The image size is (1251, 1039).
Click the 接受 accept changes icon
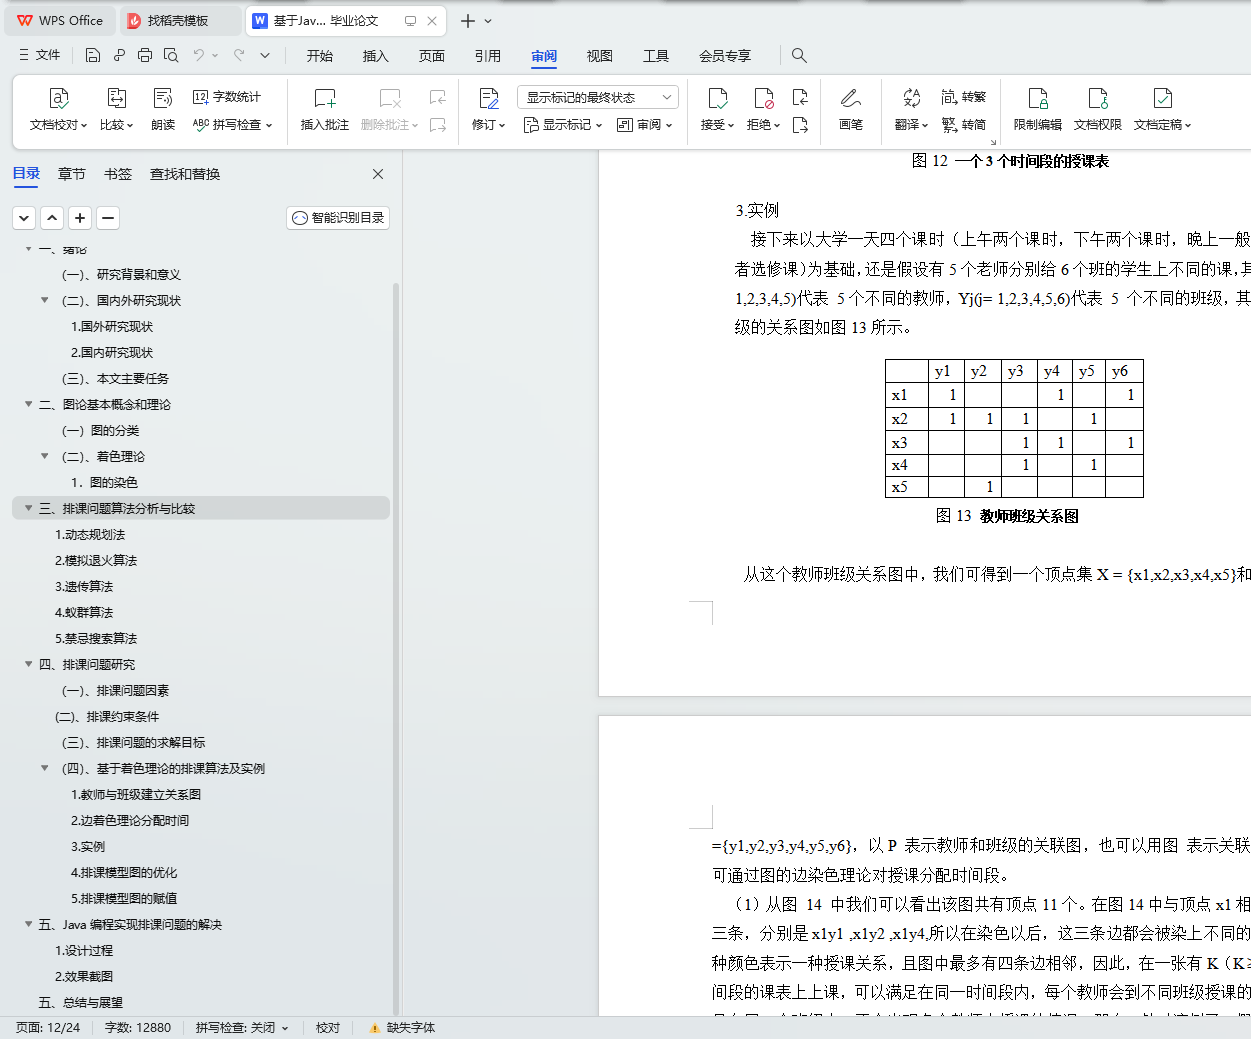[717, 98]
